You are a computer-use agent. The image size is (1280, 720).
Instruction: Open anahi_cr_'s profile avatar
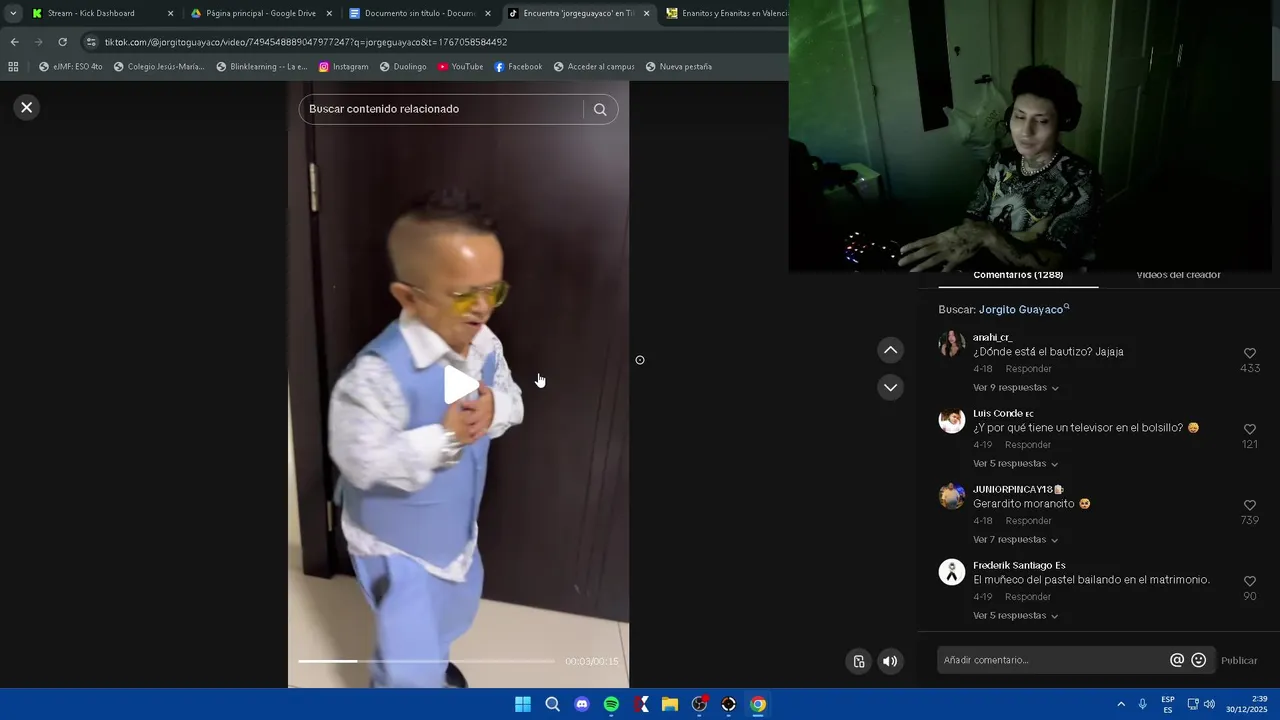coord(952,344)
